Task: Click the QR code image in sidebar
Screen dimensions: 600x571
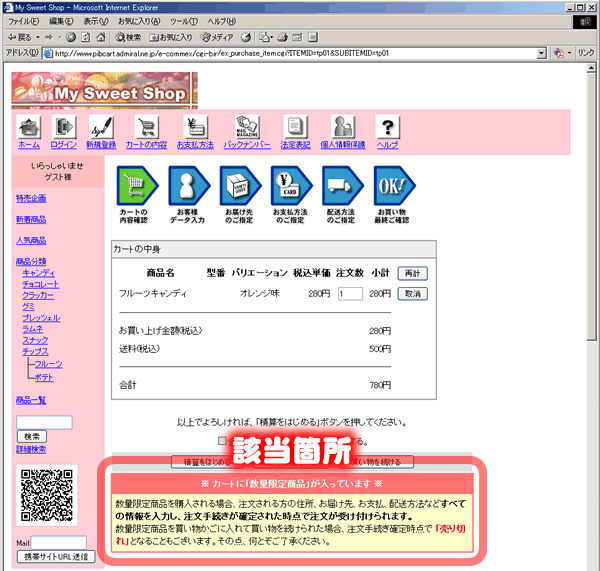Action: (x=47, y=495)
